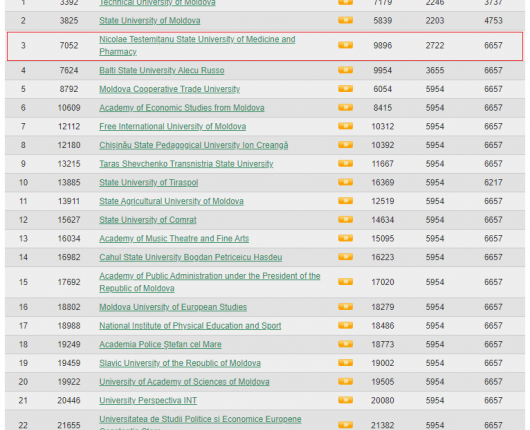Open State University of Tiraspol link
This screenshot has height=430, width=530.
(x=148, y=183)
